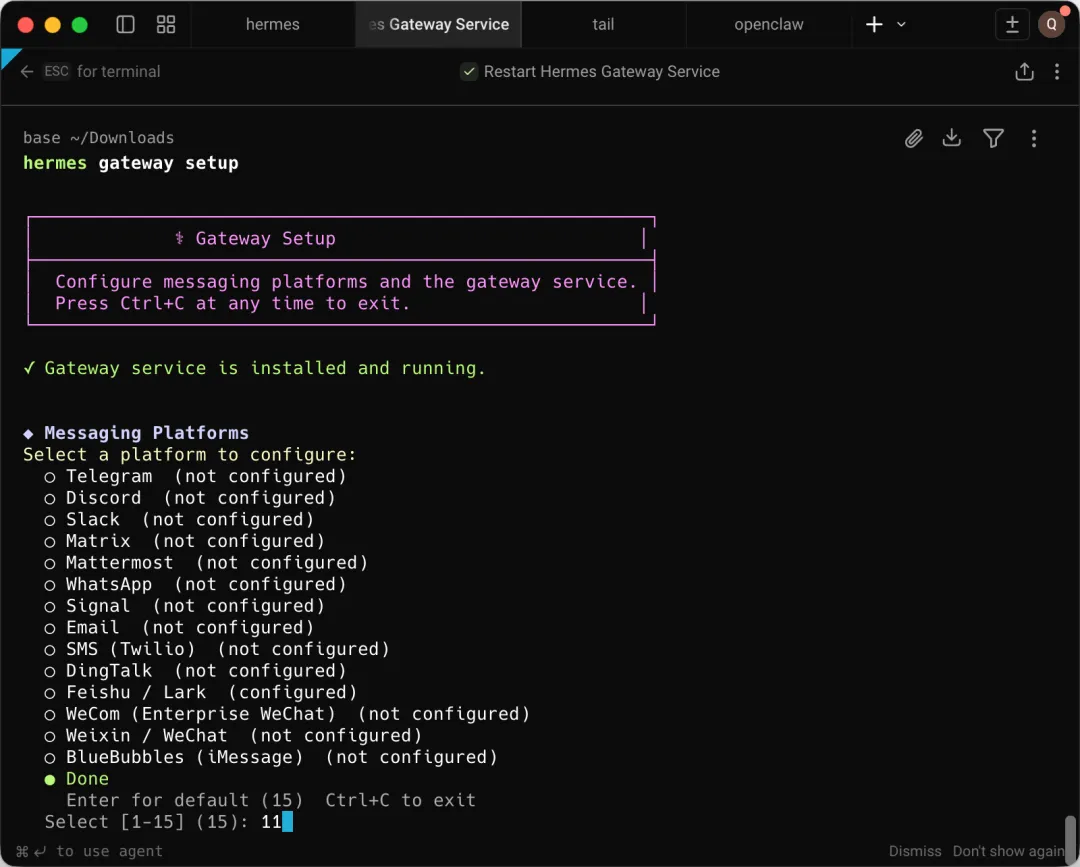
Task: Select the Done radio option
Action: click(x=50, y=780)
